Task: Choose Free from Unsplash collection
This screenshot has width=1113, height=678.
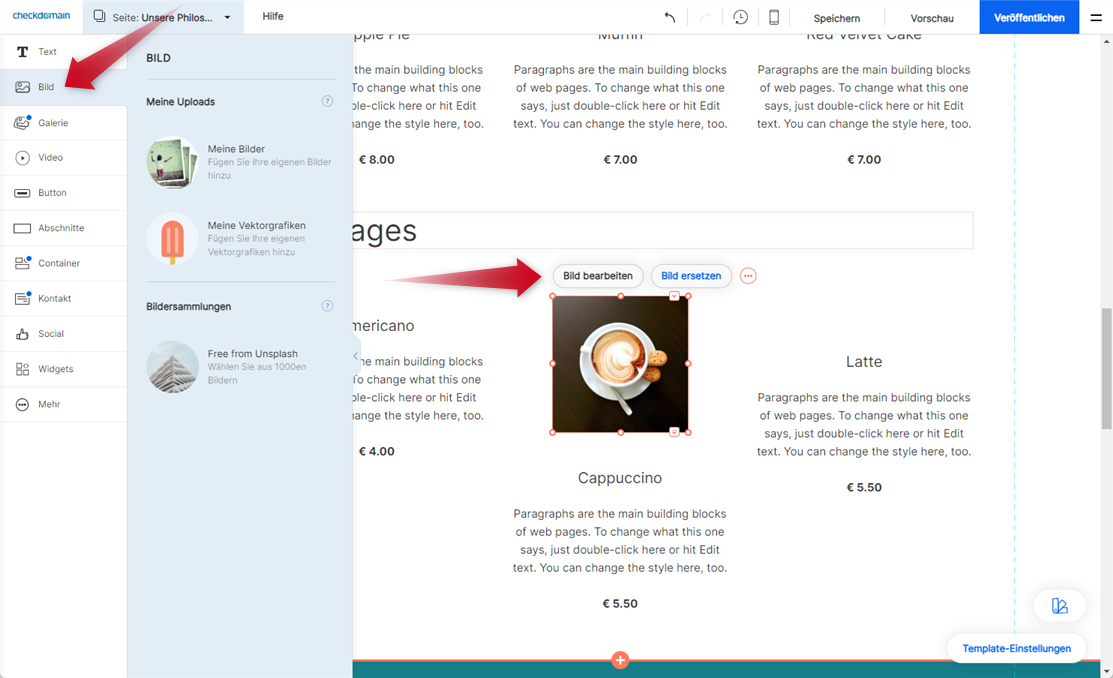Action: click(x=240, y=366)
